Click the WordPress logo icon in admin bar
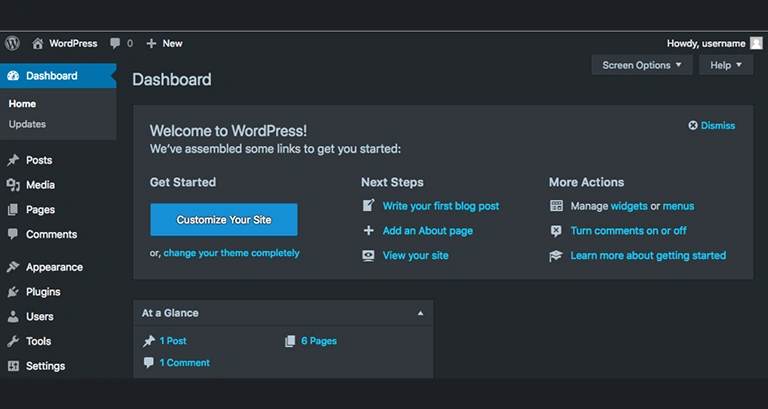This screenshot has width=768, height=409. [x=12, y=43]
